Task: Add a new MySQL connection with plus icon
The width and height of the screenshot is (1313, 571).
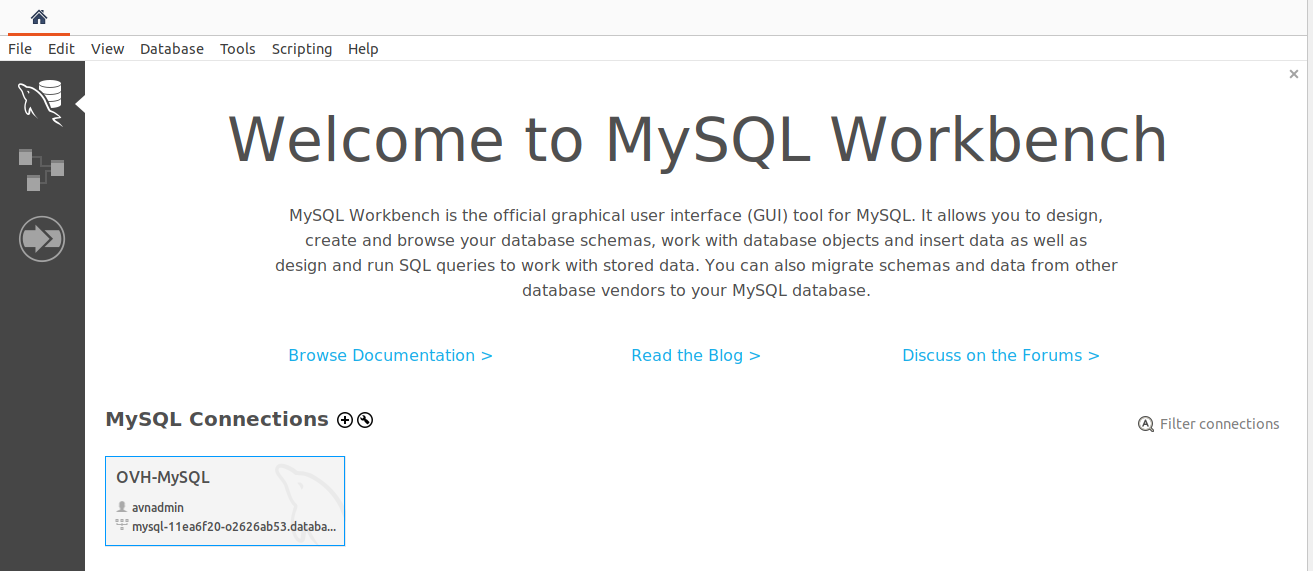Action: [345, 420]
